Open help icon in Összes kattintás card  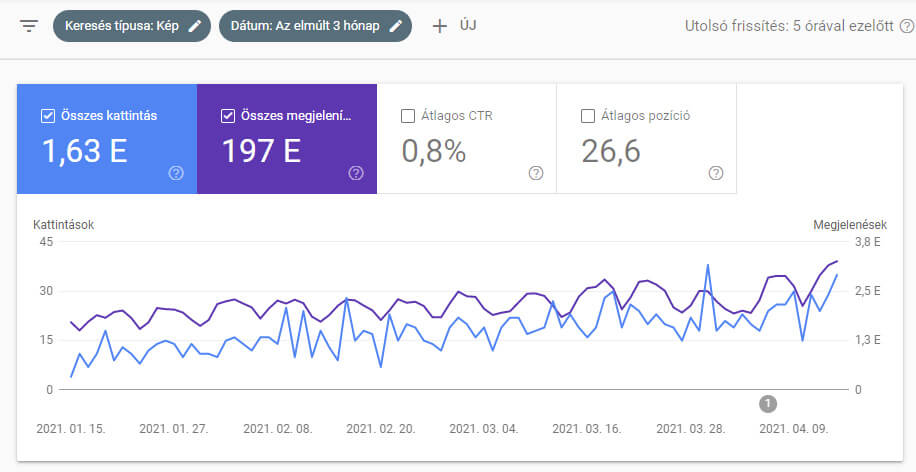click(x=176, y=173)
